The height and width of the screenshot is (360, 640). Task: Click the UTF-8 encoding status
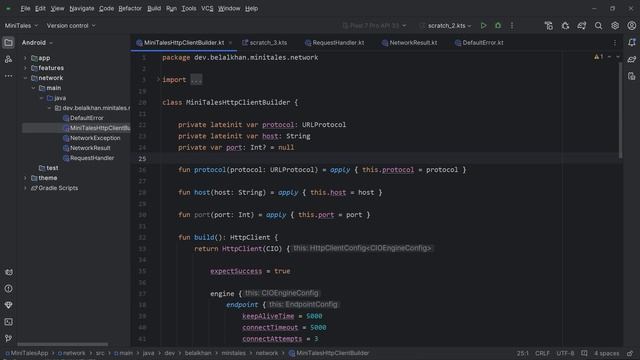click(565, 353)
